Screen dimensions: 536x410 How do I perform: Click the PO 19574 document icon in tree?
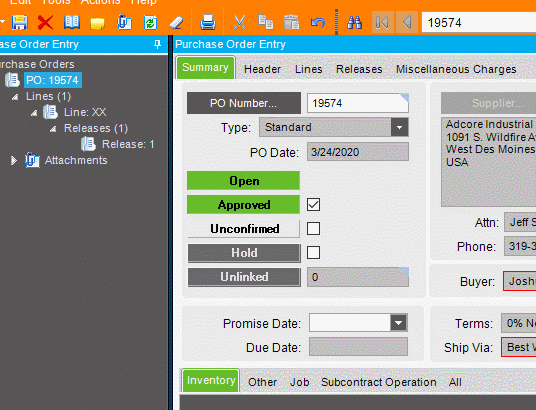click(x=12, y=80)
